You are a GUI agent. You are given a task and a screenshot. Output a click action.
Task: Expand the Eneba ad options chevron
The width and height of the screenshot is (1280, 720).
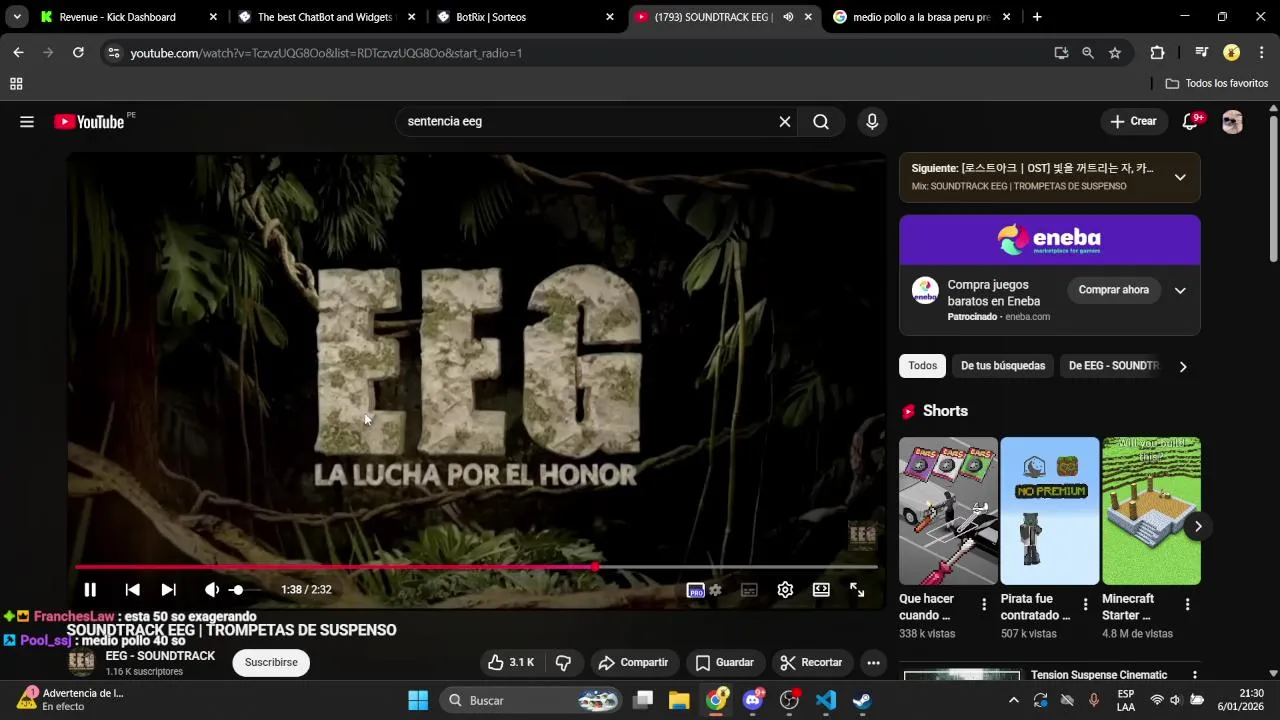[x=1180, y=290]
